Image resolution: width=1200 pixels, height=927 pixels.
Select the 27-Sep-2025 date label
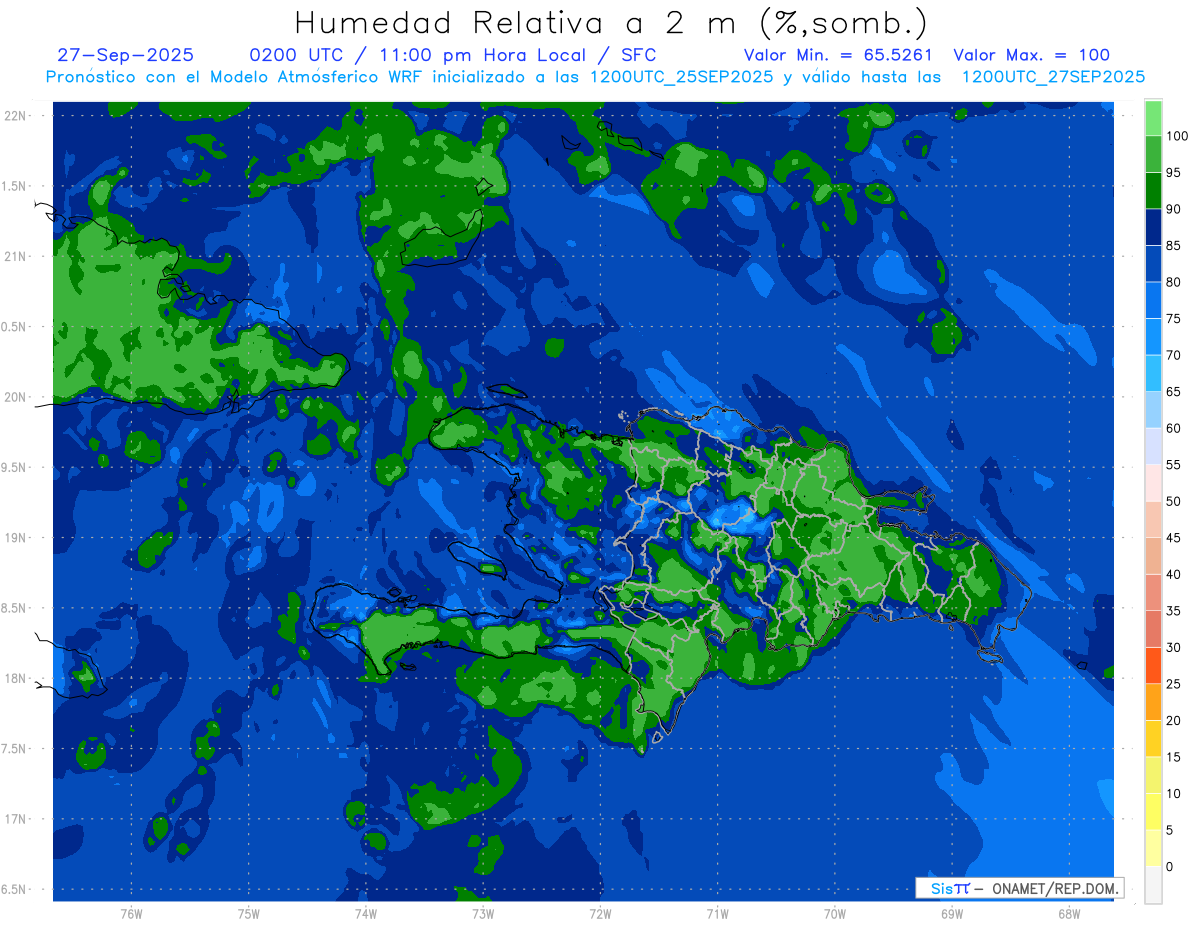click(125, 55)
